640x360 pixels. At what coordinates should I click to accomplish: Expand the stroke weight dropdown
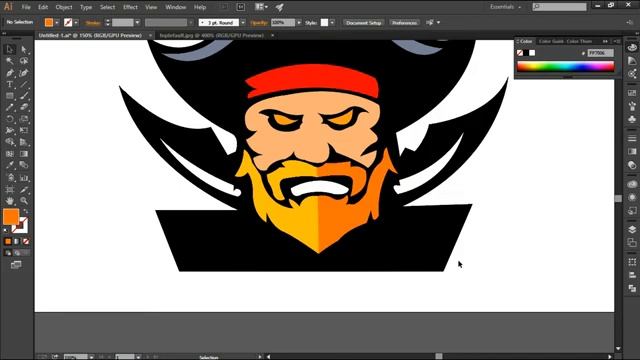[137, 23]
